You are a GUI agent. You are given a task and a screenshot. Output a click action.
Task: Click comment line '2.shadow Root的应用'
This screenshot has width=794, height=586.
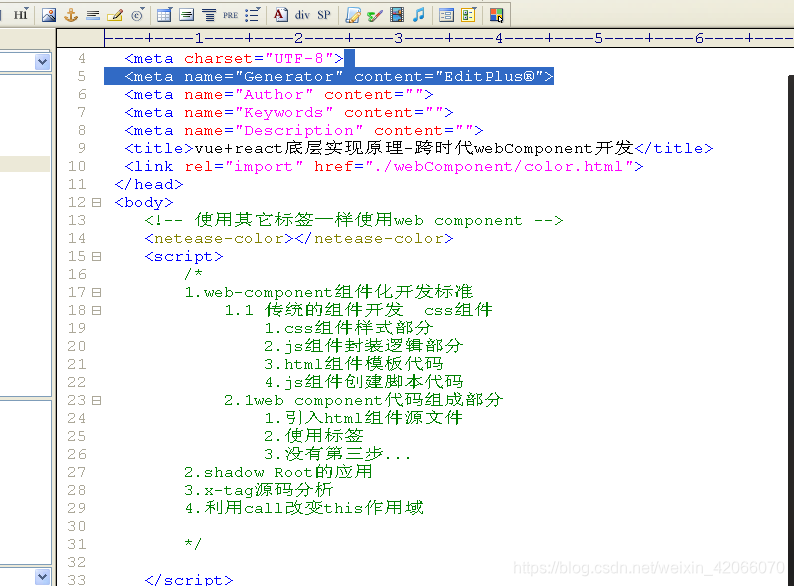coord(278,472)
